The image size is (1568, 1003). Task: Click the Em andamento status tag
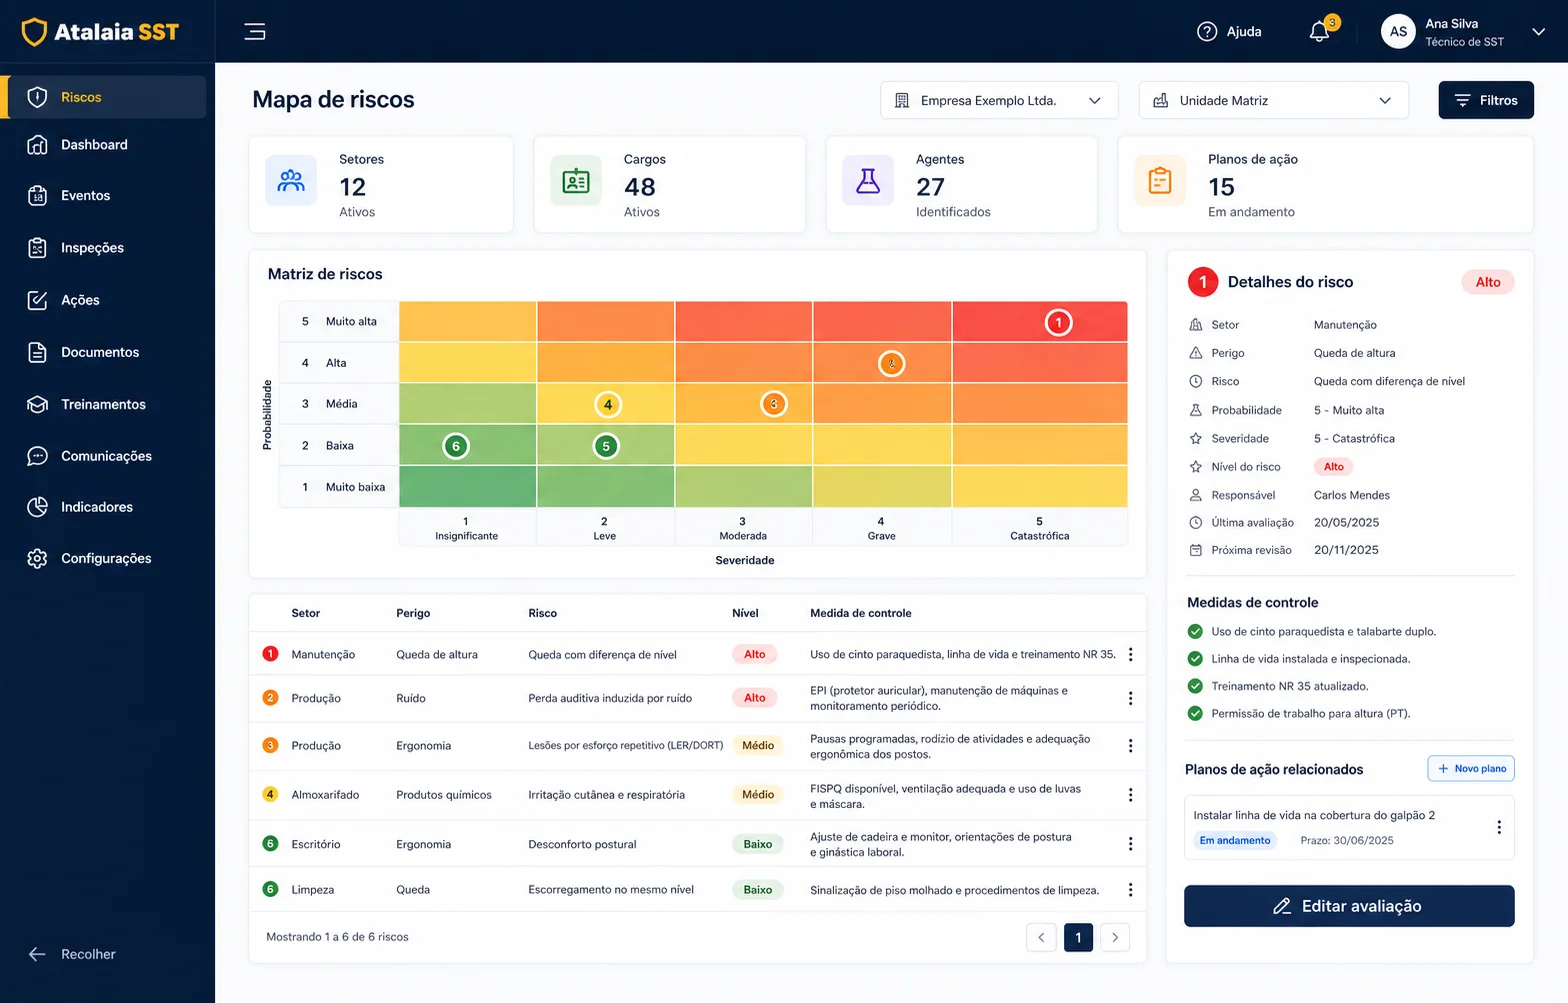1235,840
